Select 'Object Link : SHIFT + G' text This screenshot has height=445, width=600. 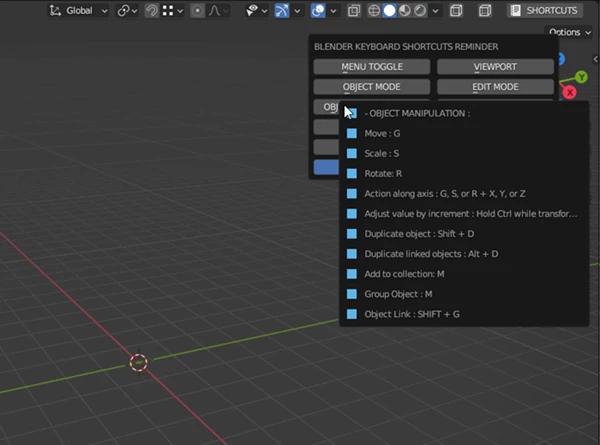(x=412, y=314)
